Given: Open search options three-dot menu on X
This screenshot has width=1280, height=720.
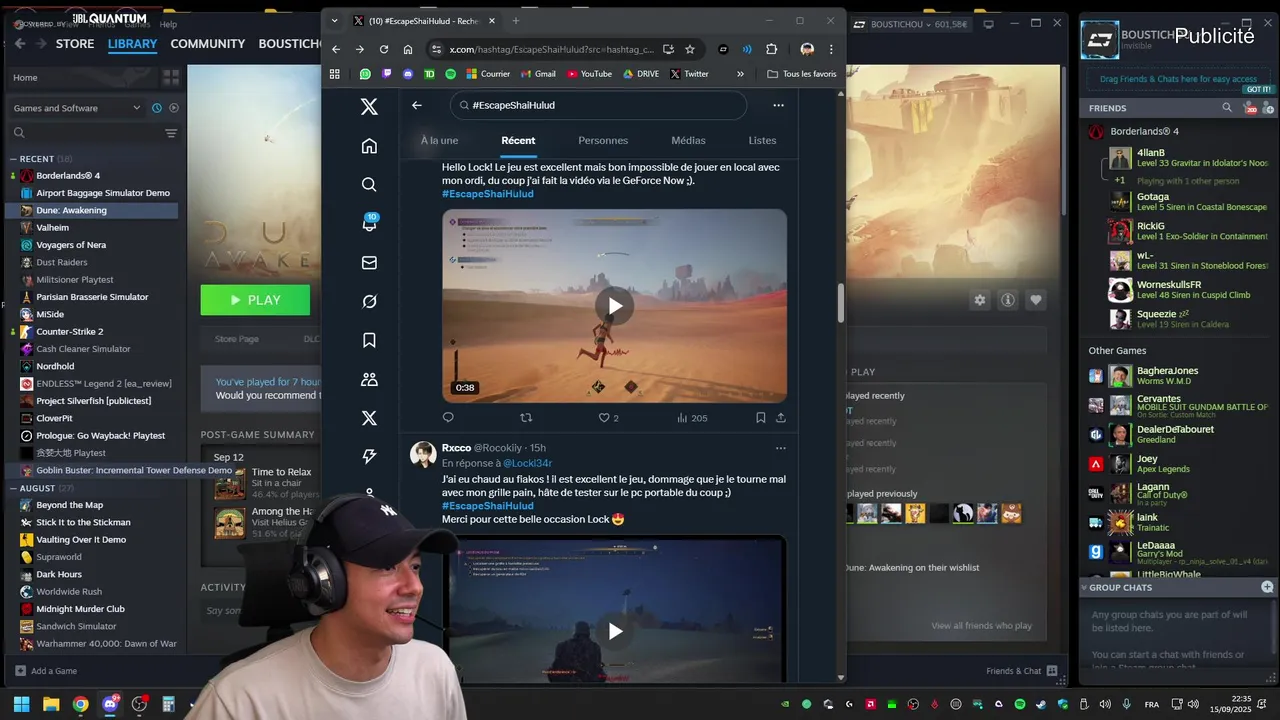Looking at the screenshot, I should click(x=778, y=105).
